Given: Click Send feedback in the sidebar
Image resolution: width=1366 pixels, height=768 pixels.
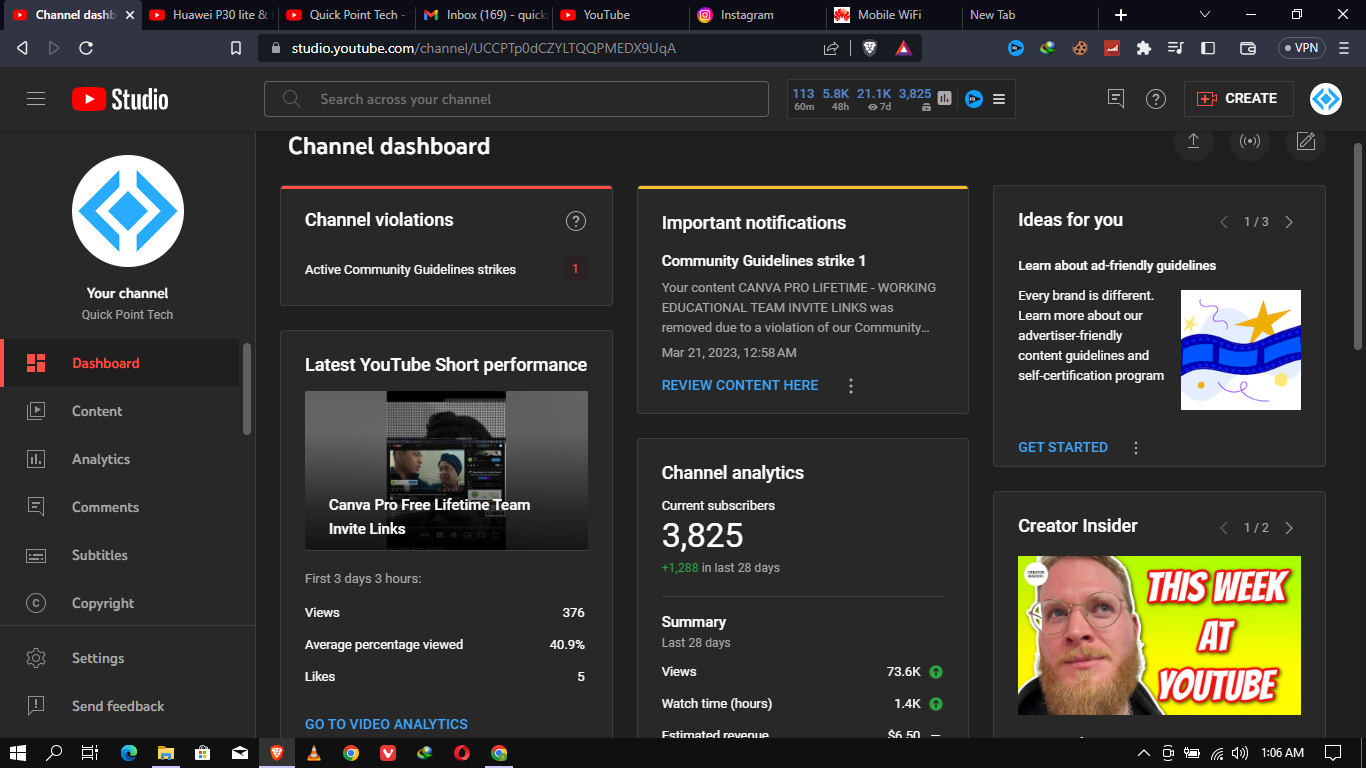Looking at the screenshot, I should (x=120, y=706).
